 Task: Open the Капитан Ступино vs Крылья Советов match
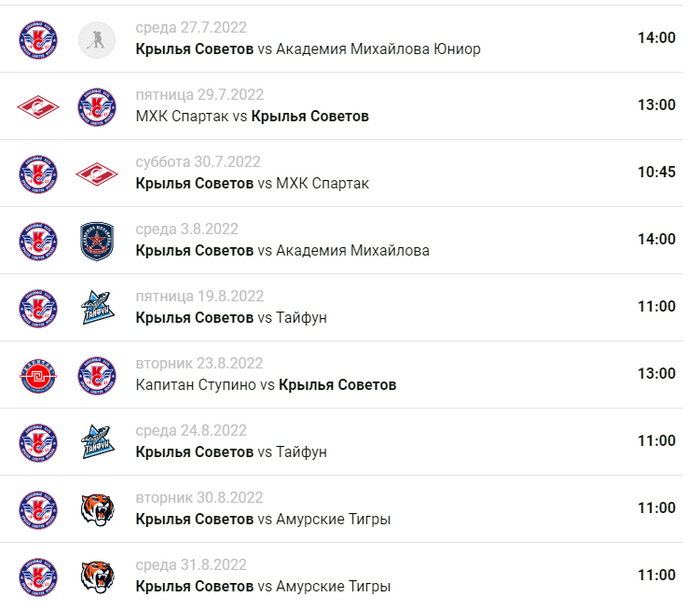click(266, 384)
